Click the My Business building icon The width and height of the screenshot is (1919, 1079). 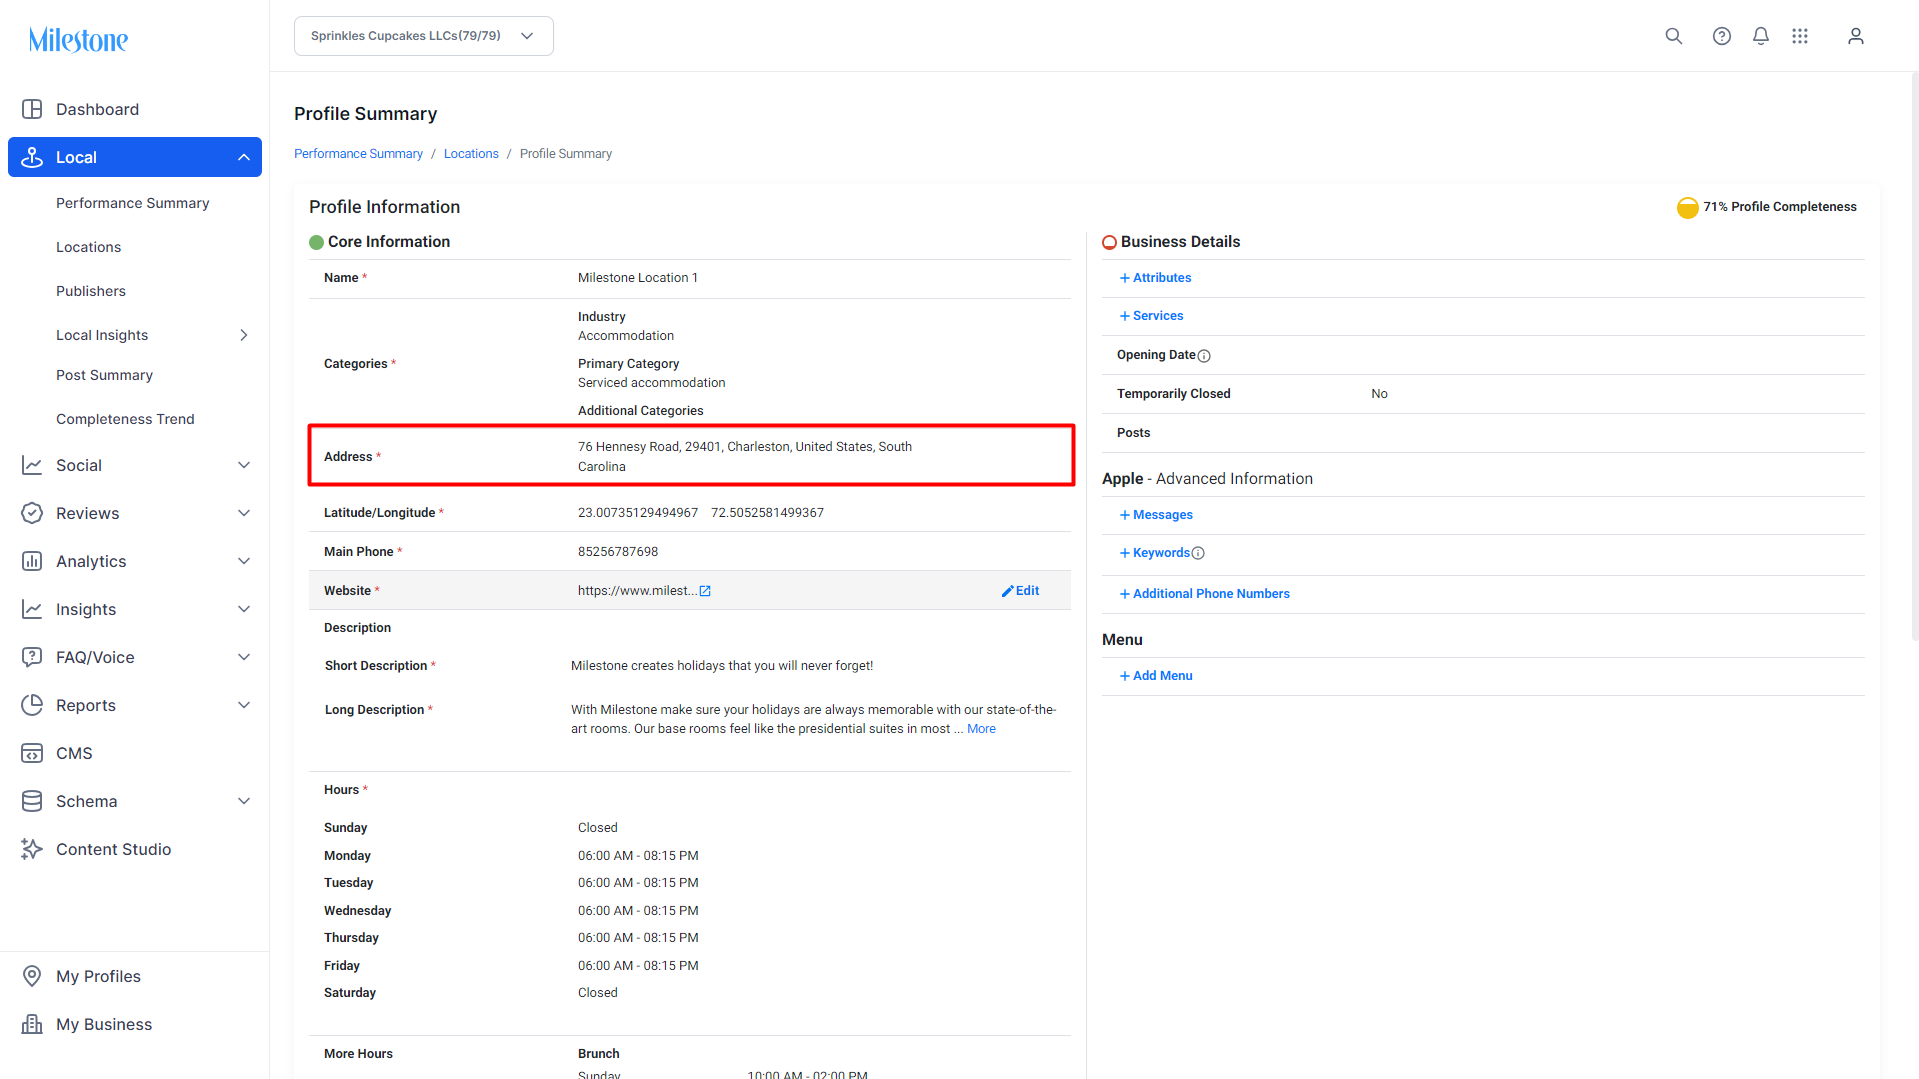pos(32,1024)
